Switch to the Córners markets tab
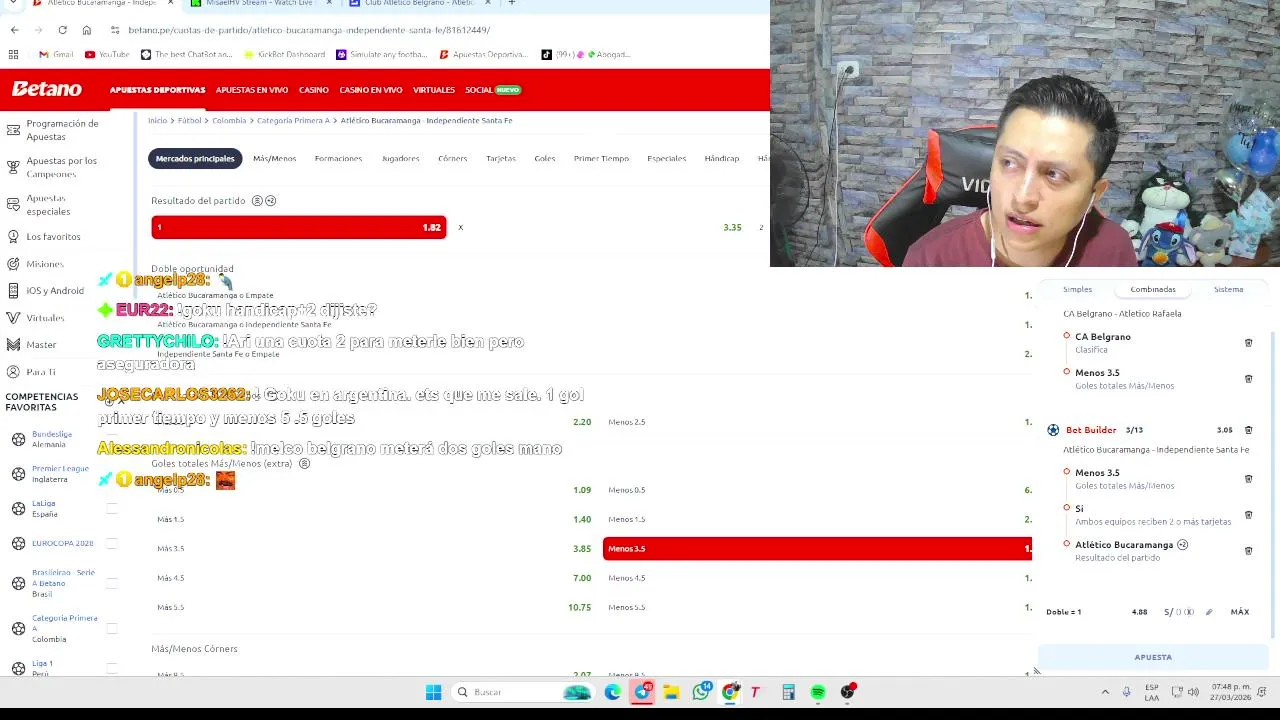The height and width of the screenshot is (720, 1280). tap(452, 158)
